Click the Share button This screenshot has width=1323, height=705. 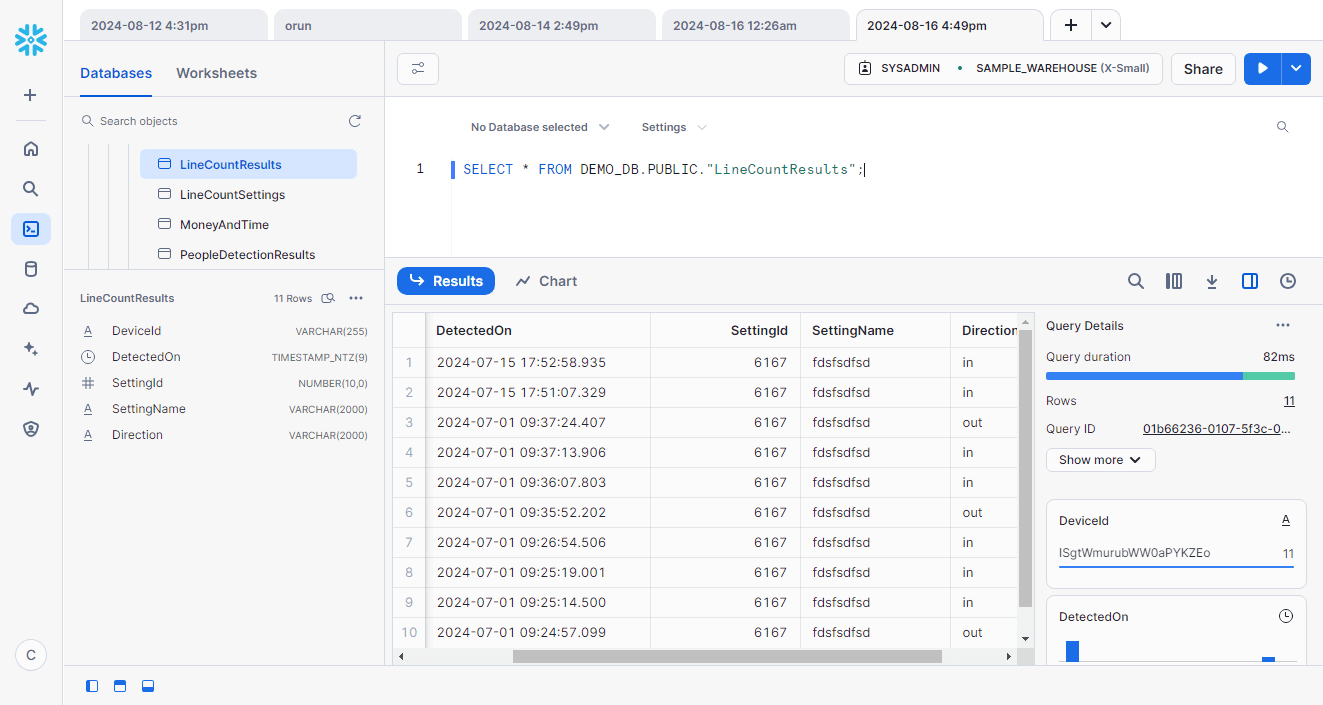pos(1202,69)
